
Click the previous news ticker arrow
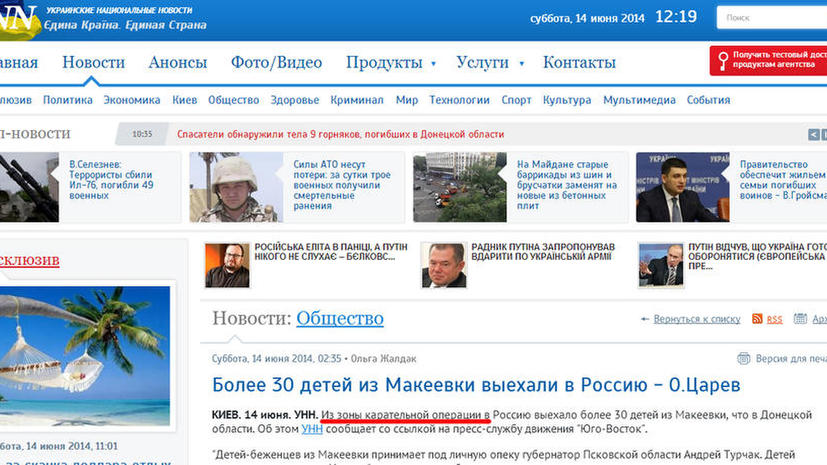[x=813, y=134]
